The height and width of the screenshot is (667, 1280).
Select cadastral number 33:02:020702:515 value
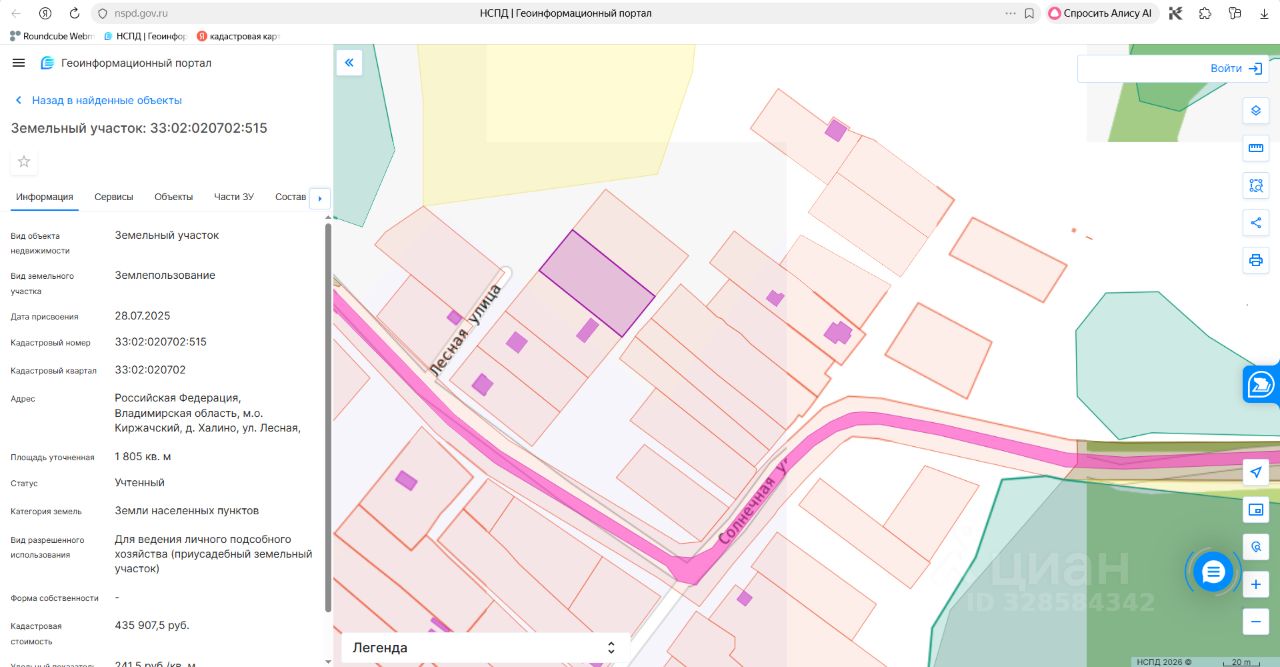[161, 342]
